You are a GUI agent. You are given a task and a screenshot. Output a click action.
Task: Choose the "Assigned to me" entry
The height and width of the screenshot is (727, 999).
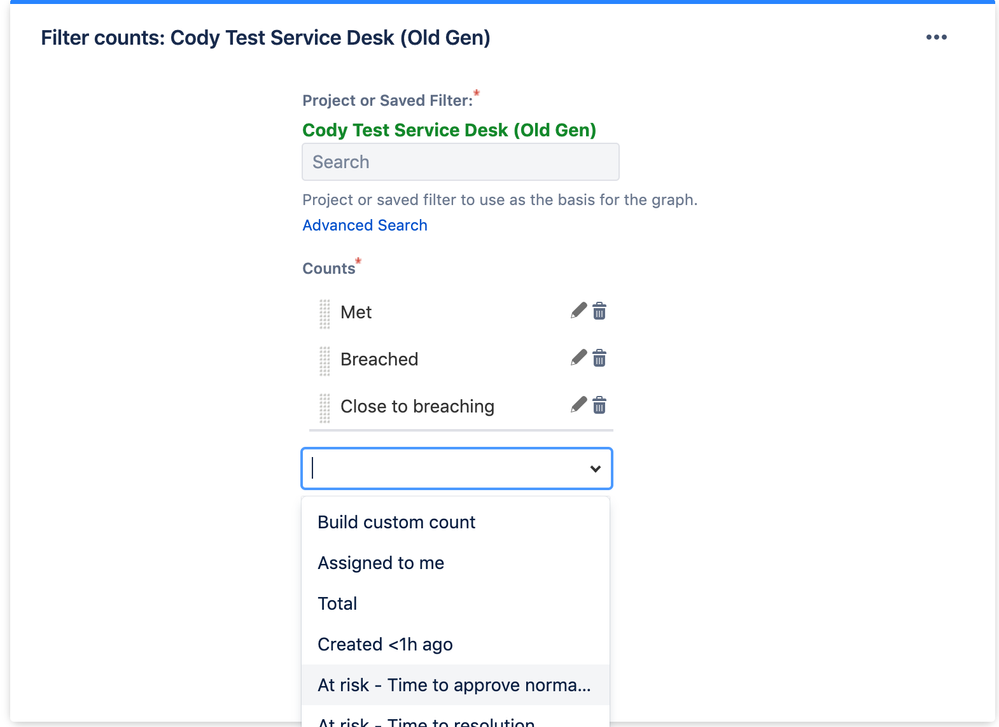pyautogui.click(x=380, y=563)
